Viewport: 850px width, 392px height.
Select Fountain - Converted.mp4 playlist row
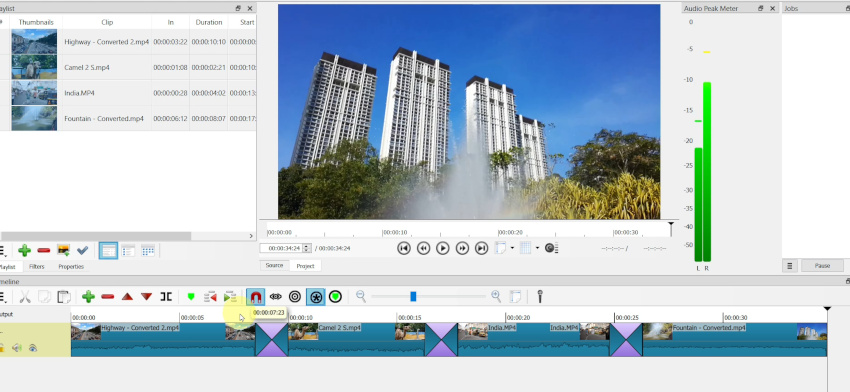128,118
